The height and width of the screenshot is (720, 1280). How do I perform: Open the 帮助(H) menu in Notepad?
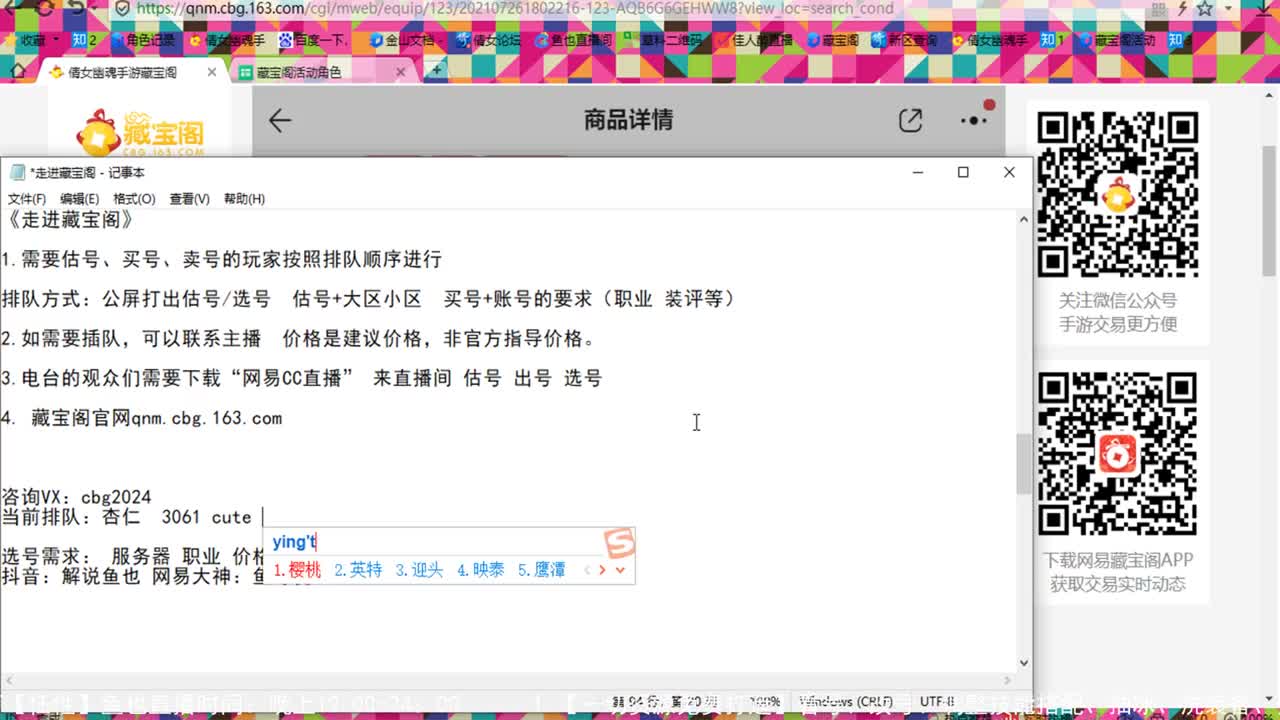click(244, 199)
